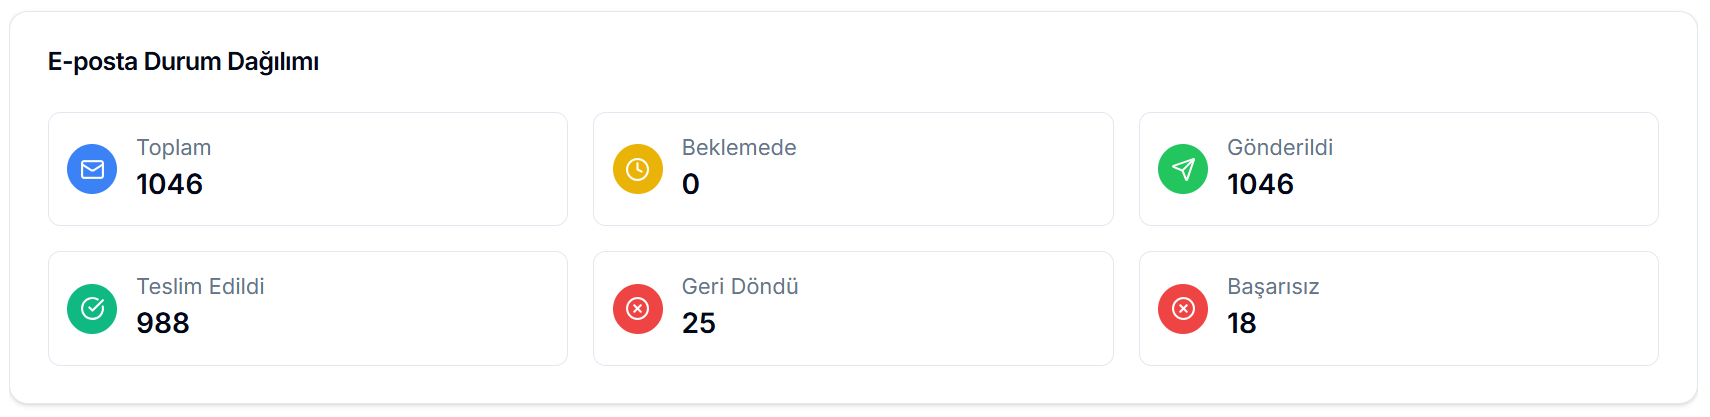Click the Gönderildi label text
The image size is (1710, 417).
1280,147
